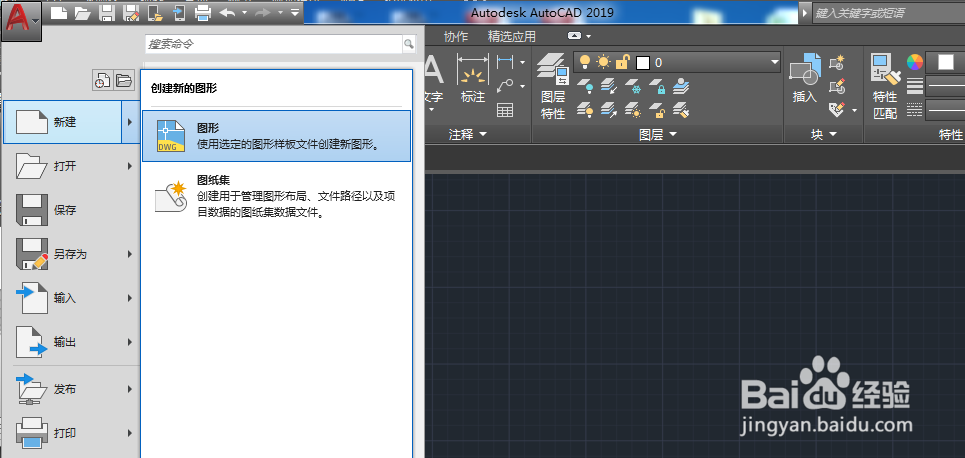
Task: Select 另存为 in application menu
Action: (x=70, y=254)
